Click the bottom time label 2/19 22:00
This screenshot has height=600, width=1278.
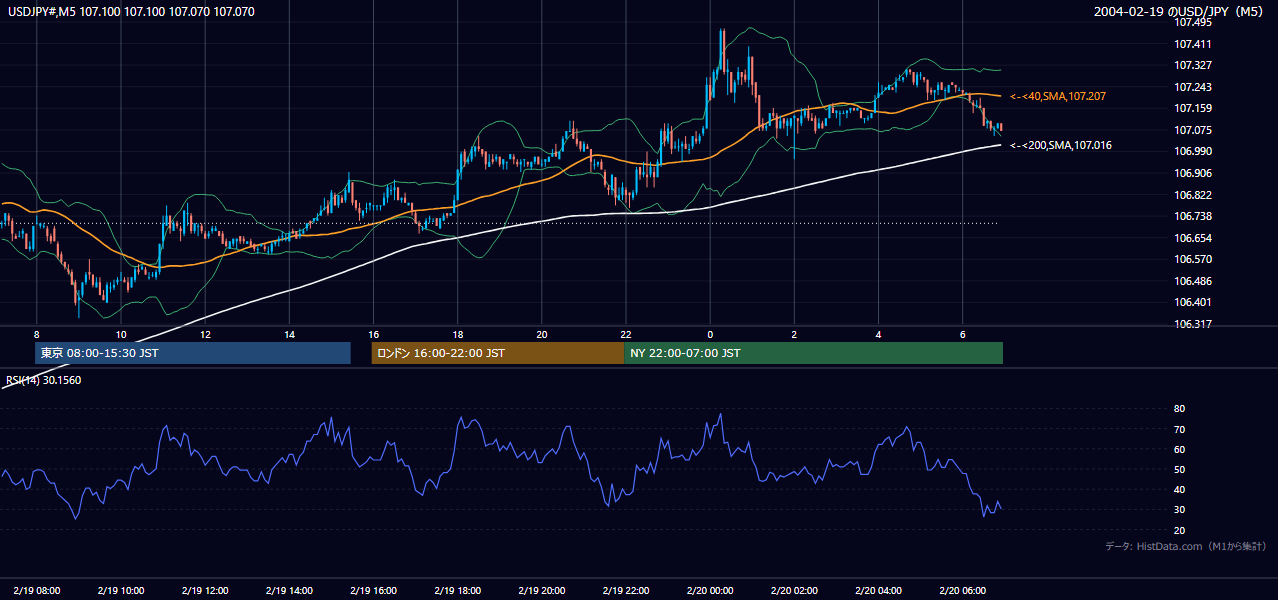point(625,591)
